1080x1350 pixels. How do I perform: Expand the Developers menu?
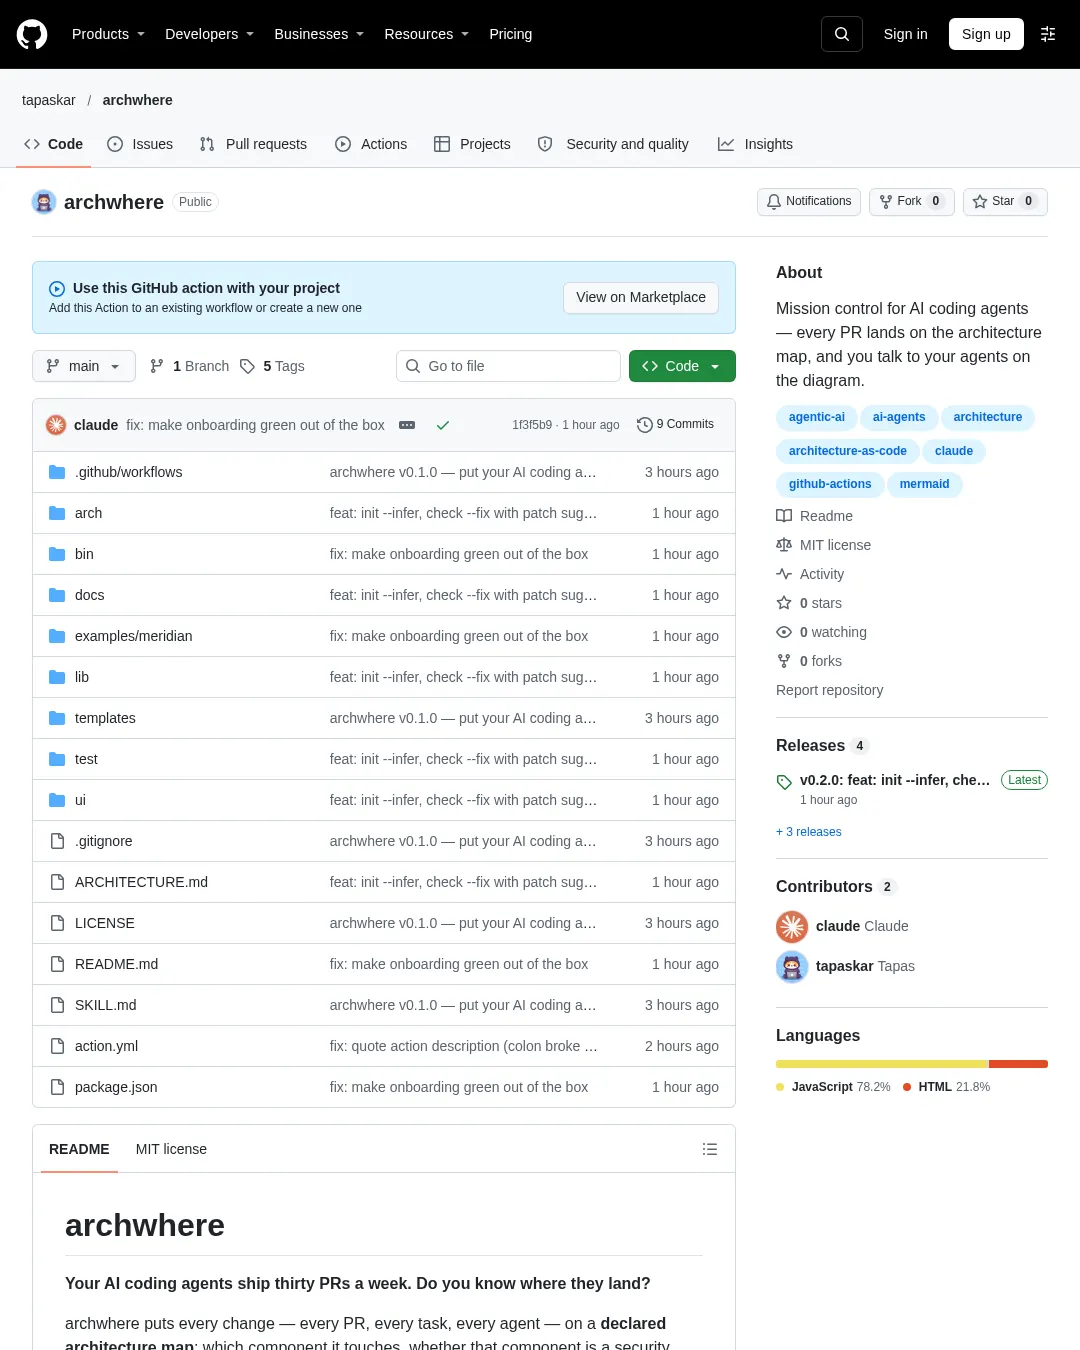click(x=209, y=34)
